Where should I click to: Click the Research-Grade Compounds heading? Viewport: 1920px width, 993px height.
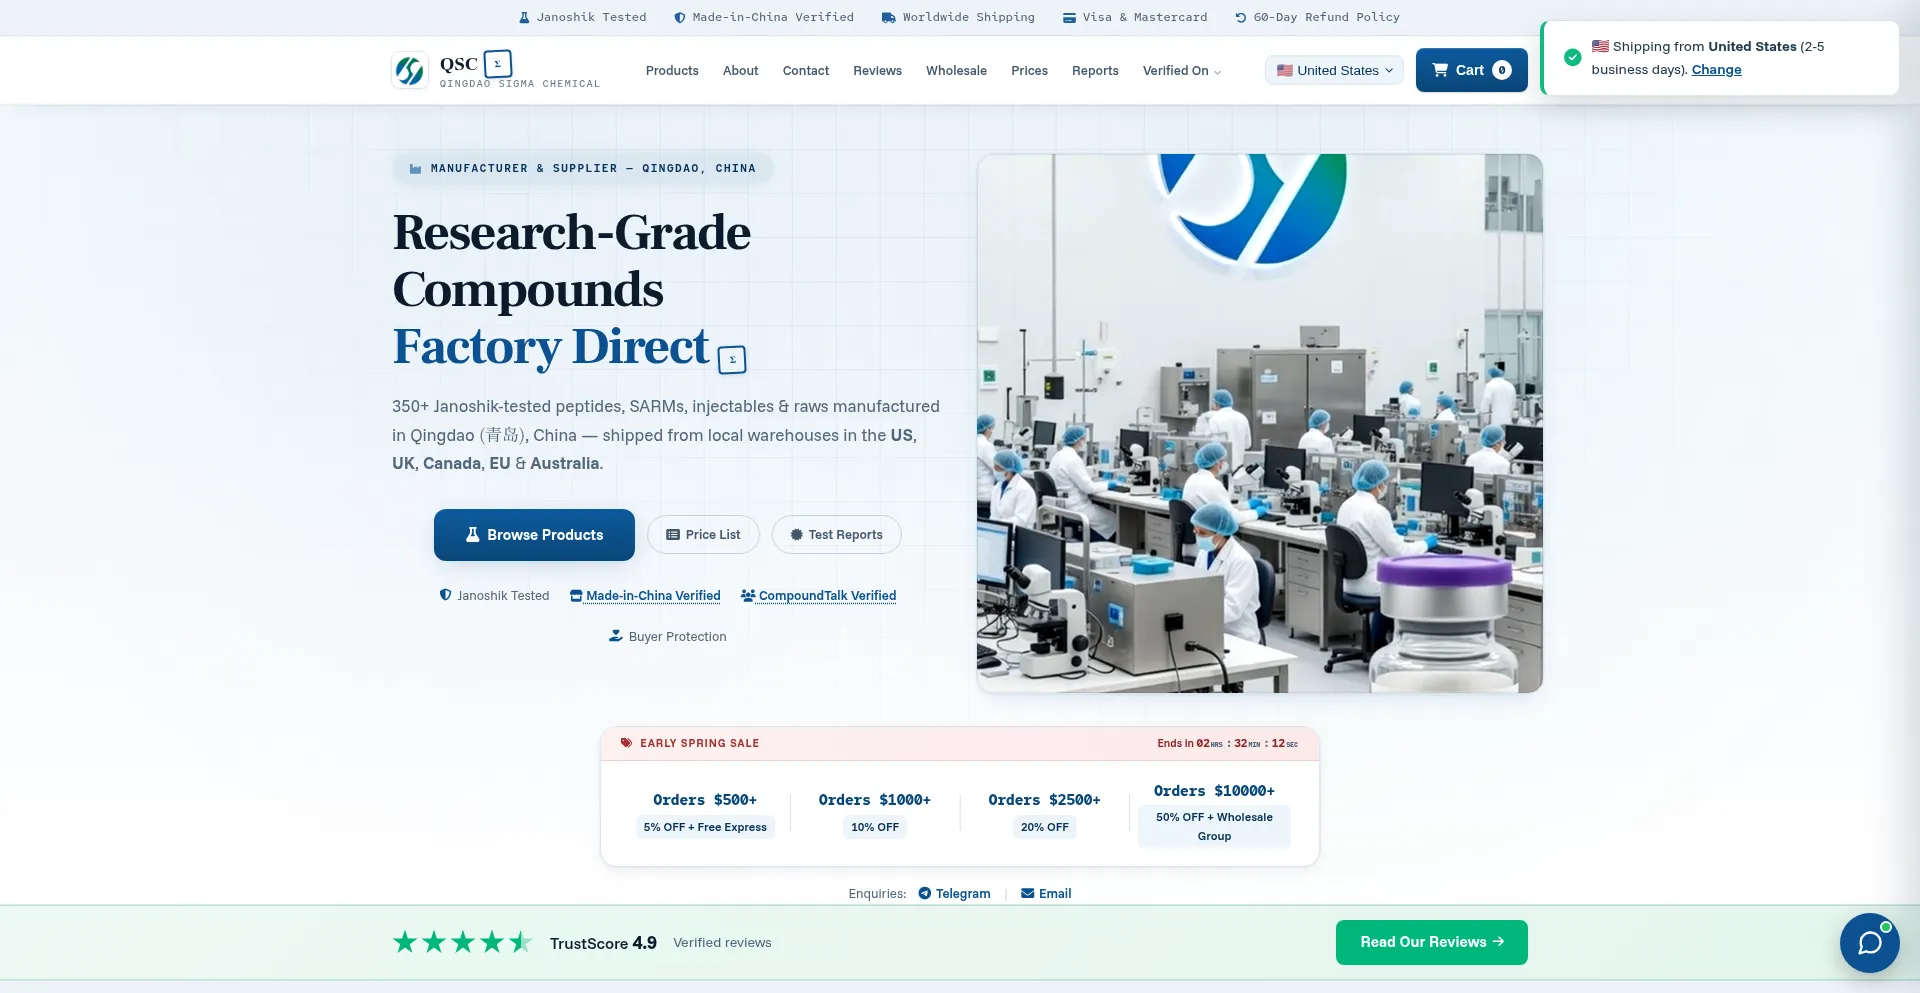[571, 260]
